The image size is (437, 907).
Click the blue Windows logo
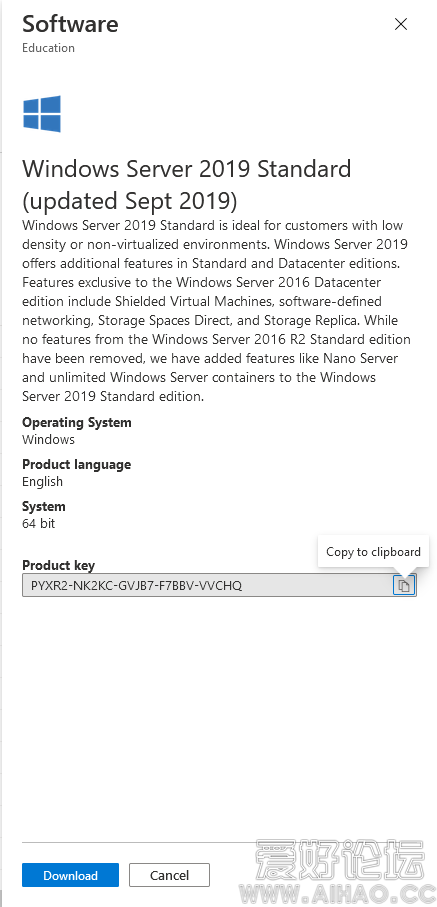point(42,114)
